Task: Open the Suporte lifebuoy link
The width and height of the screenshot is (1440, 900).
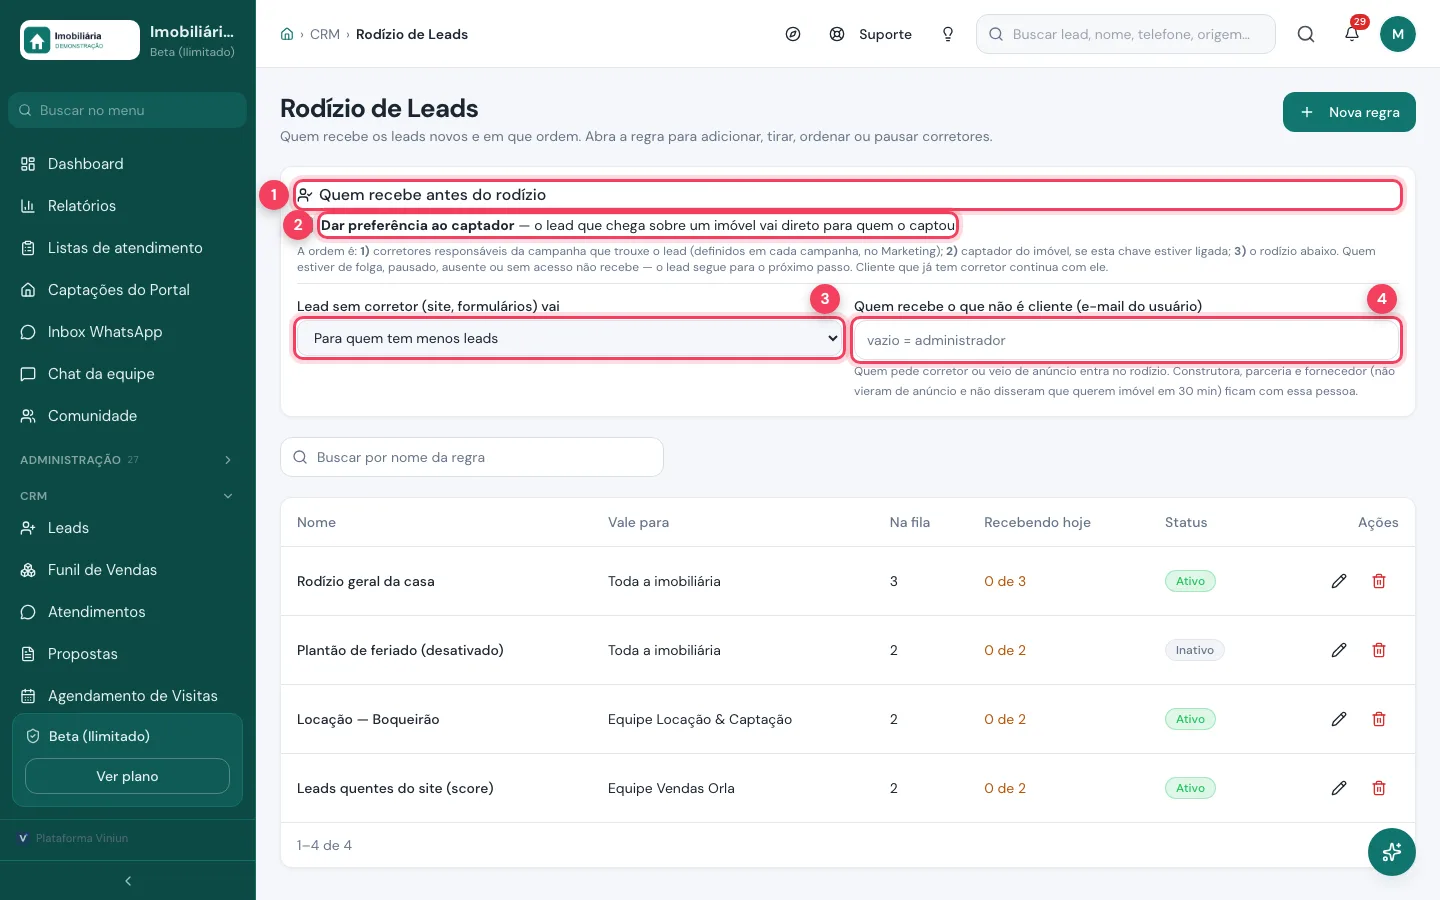Action: click(871, 34)
